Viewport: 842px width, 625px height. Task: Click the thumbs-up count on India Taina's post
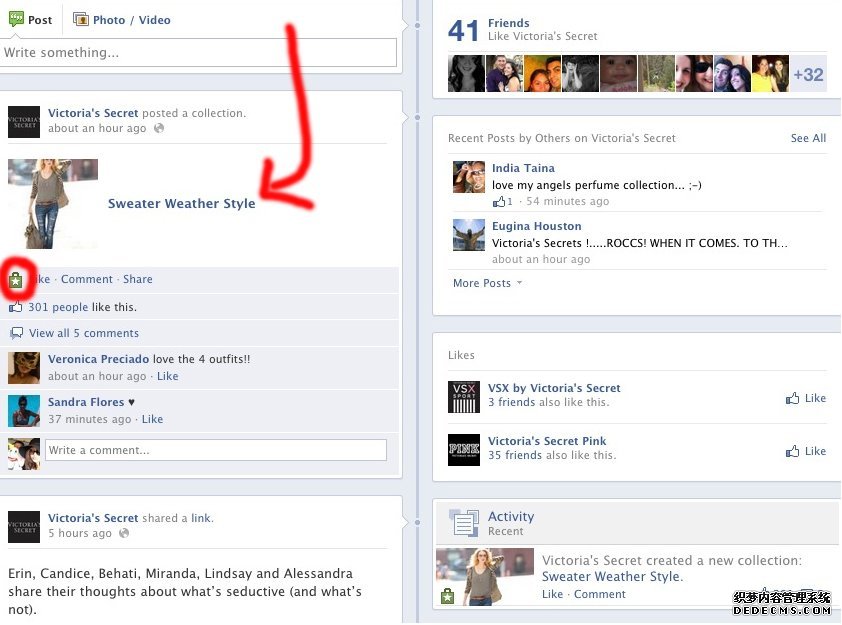click(503, 201)
